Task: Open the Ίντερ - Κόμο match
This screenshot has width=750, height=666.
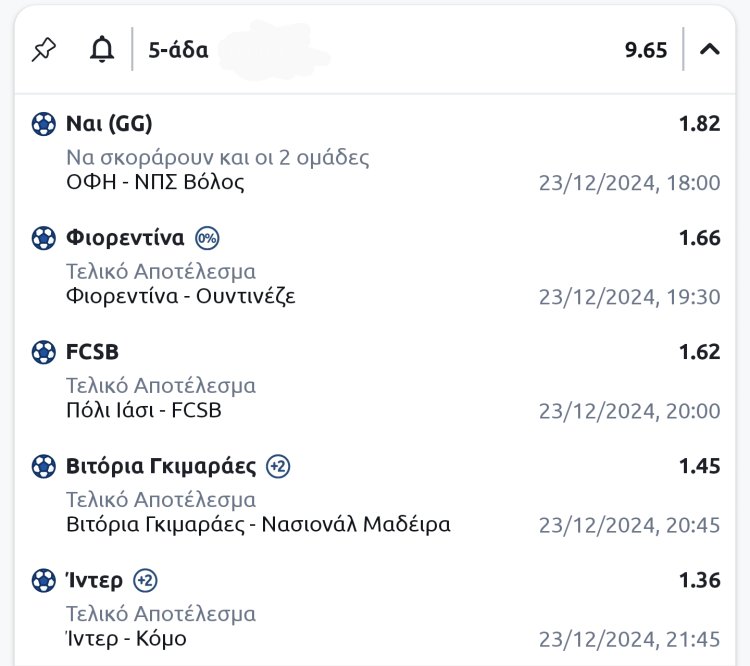Action: tap(126, 638)
